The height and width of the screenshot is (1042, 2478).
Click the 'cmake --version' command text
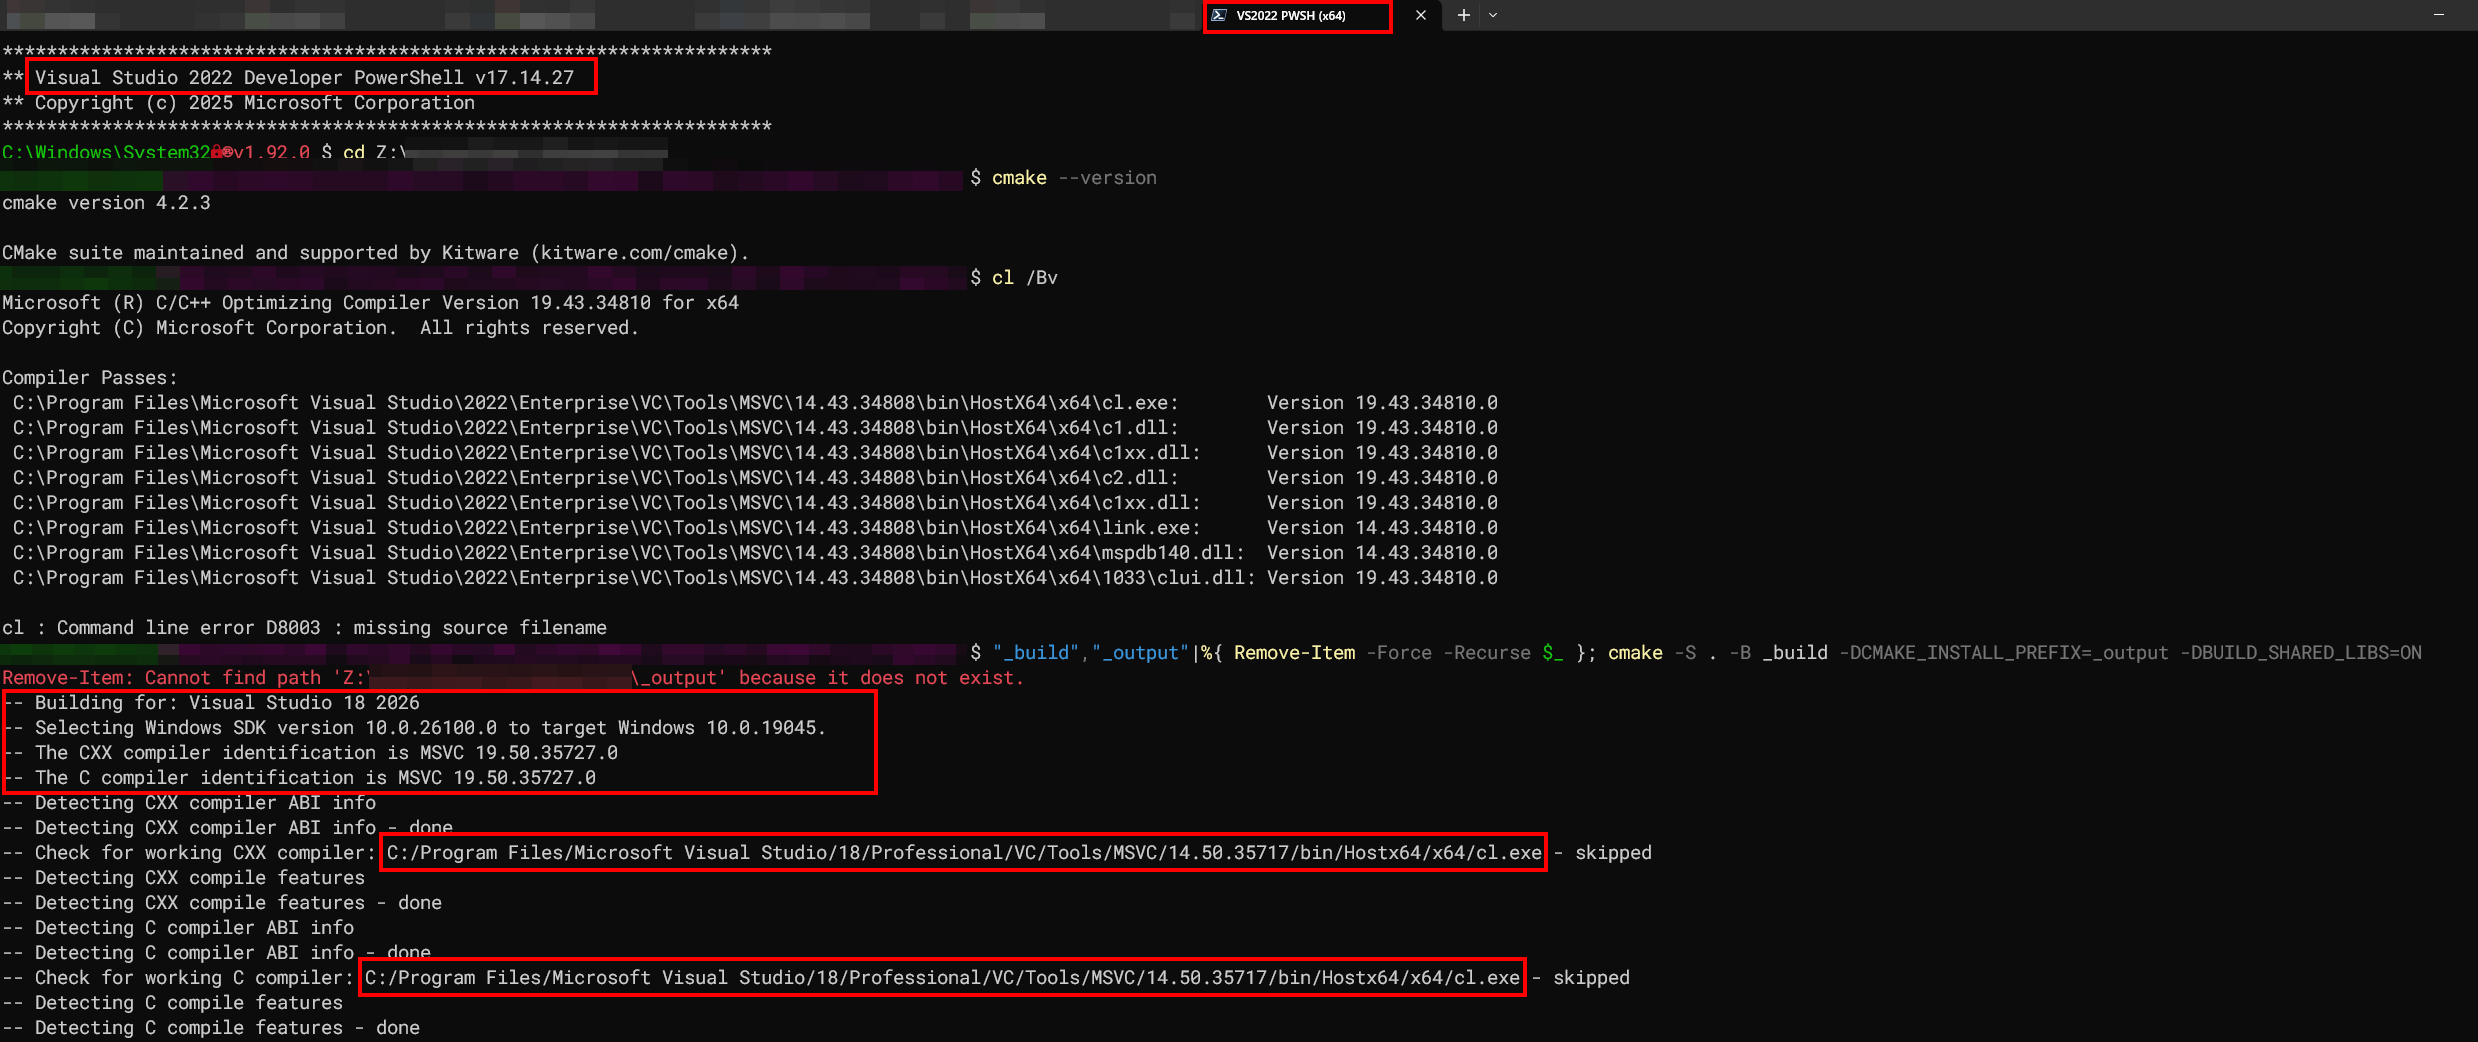(x=1073, y=178)
